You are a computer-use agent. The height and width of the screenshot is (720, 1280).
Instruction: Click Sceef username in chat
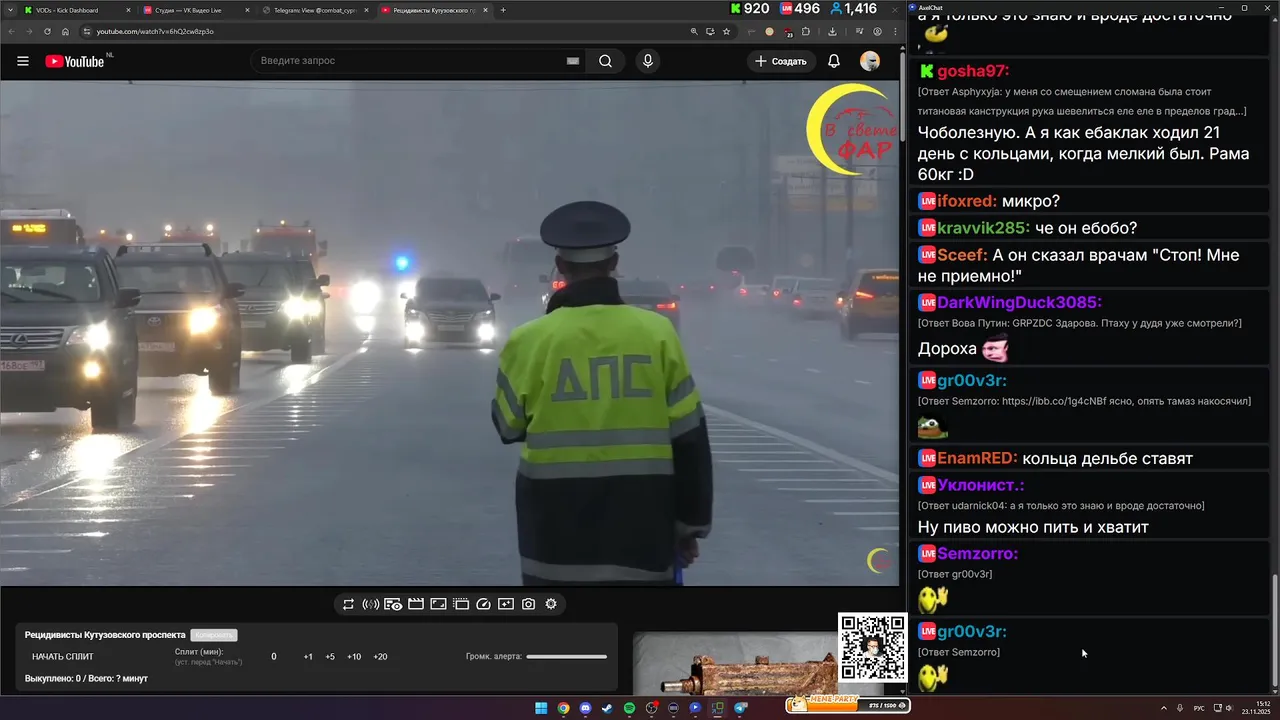[x=962, y=255]
